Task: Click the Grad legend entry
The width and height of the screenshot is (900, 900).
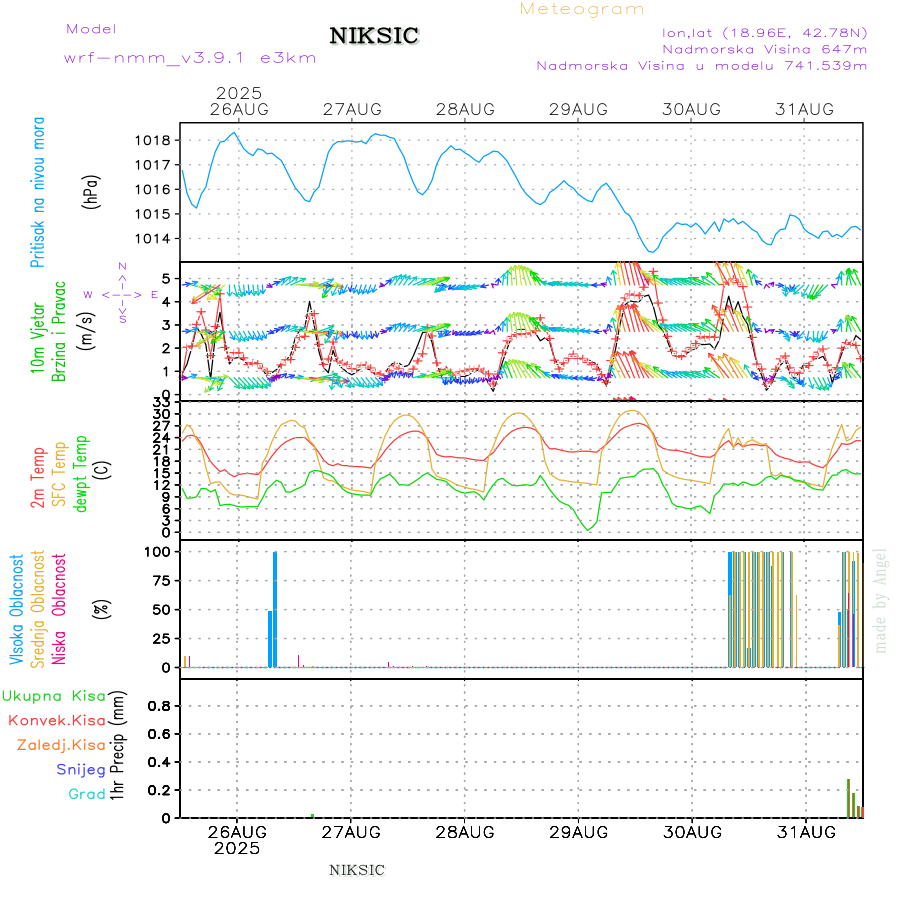Action: point(86,795)
